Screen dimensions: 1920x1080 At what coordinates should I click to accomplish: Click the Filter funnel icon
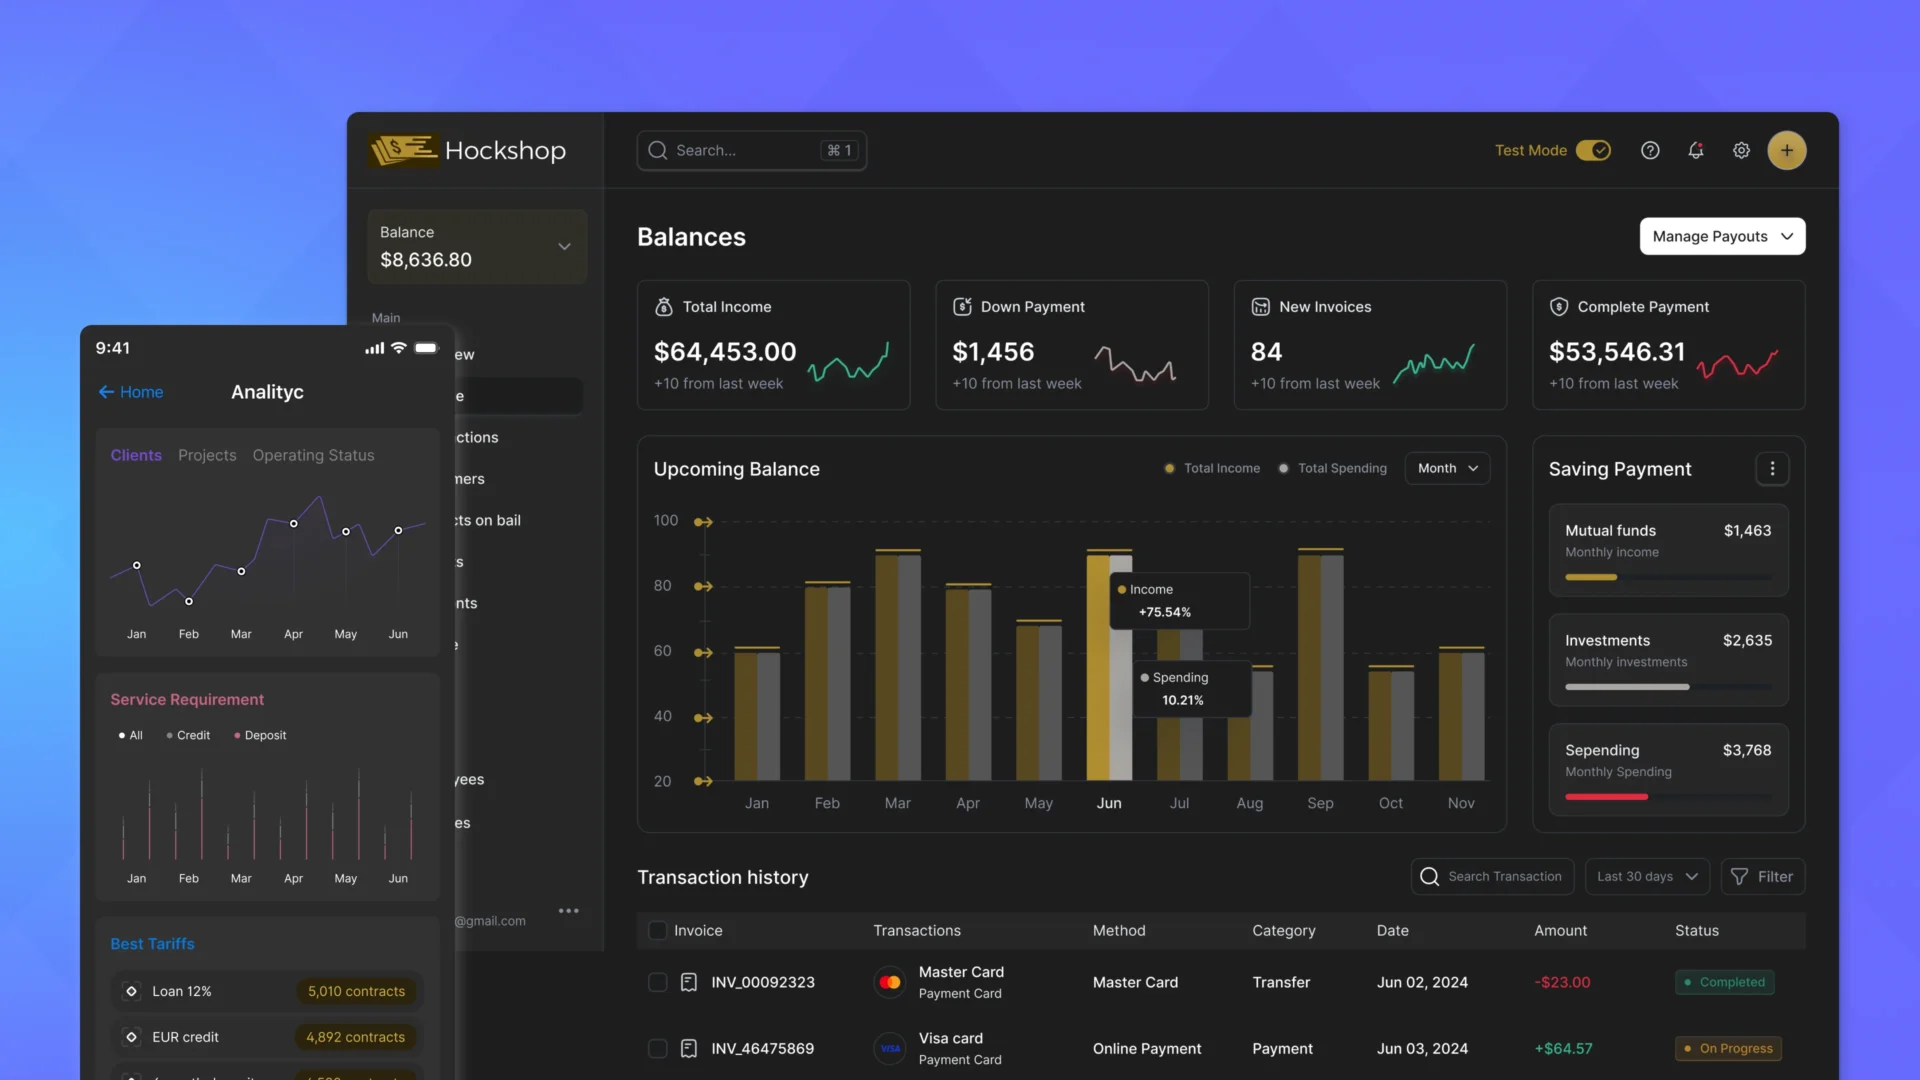coord(1740,877)
